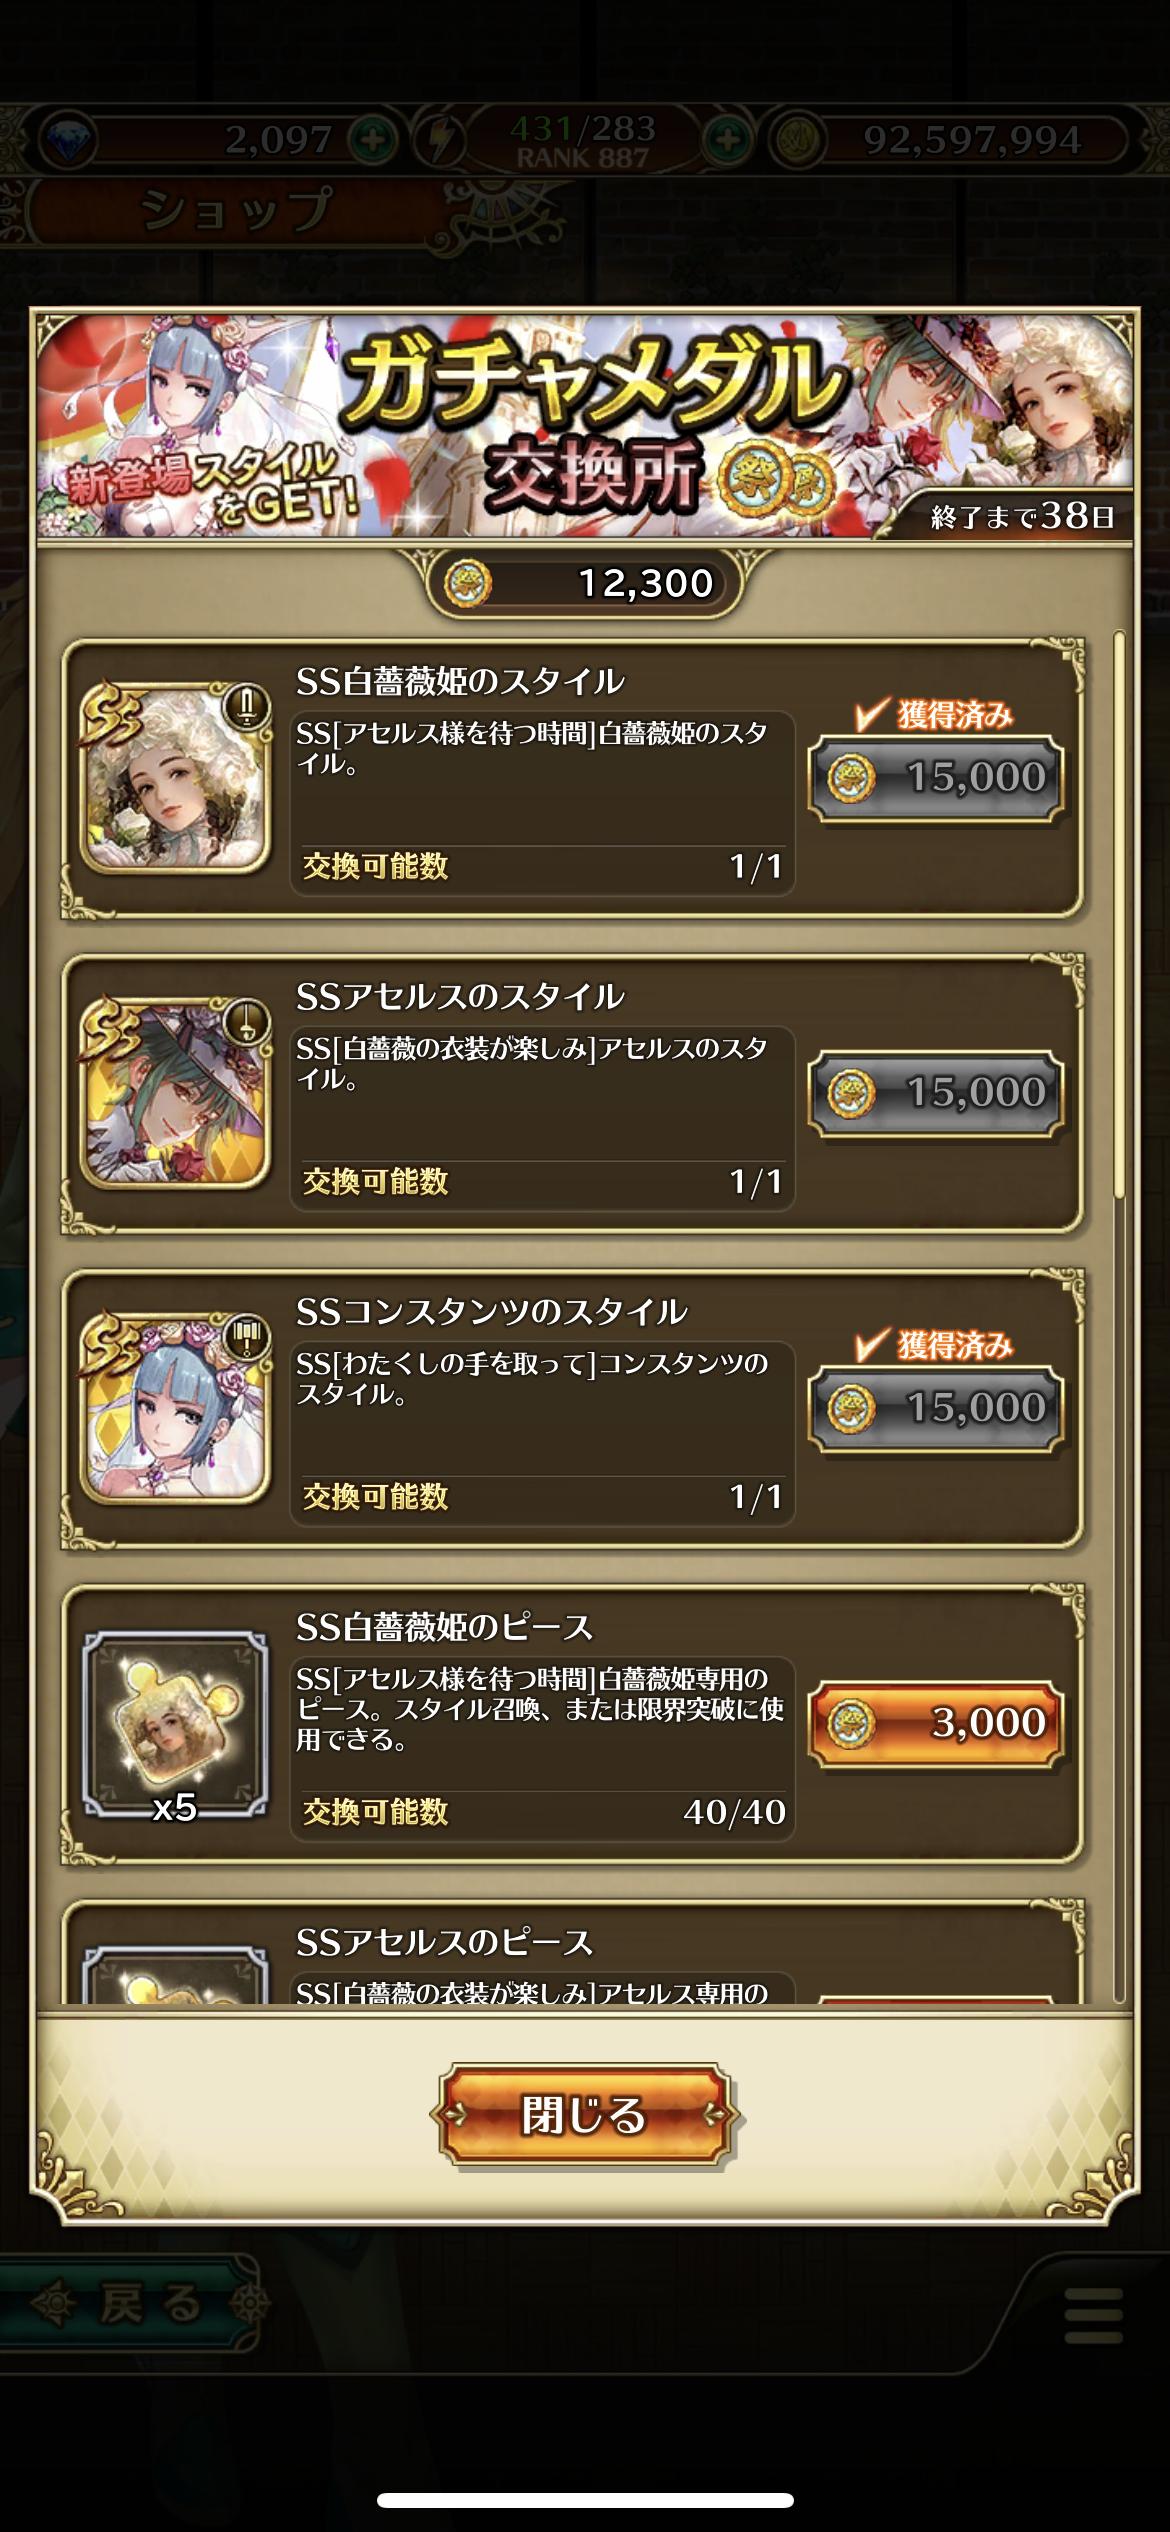Tap the green plus next to 2,097 gems
The height and width of the screenshot is (2532, 1170).
373,138
